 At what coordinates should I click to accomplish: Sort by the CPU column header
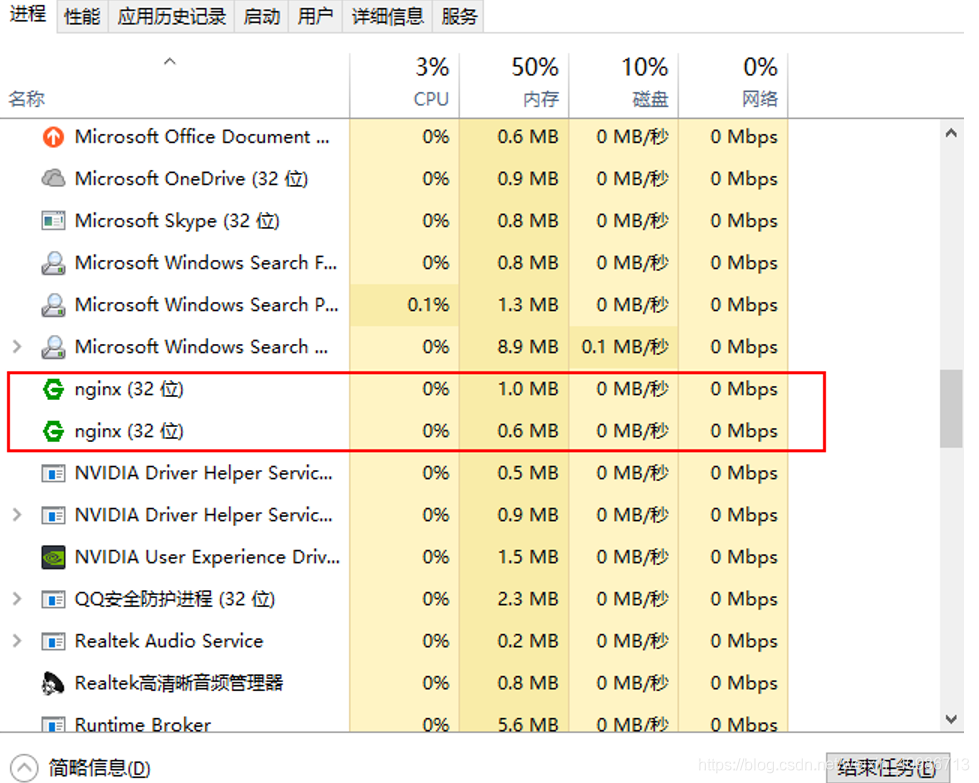(405, 85)
